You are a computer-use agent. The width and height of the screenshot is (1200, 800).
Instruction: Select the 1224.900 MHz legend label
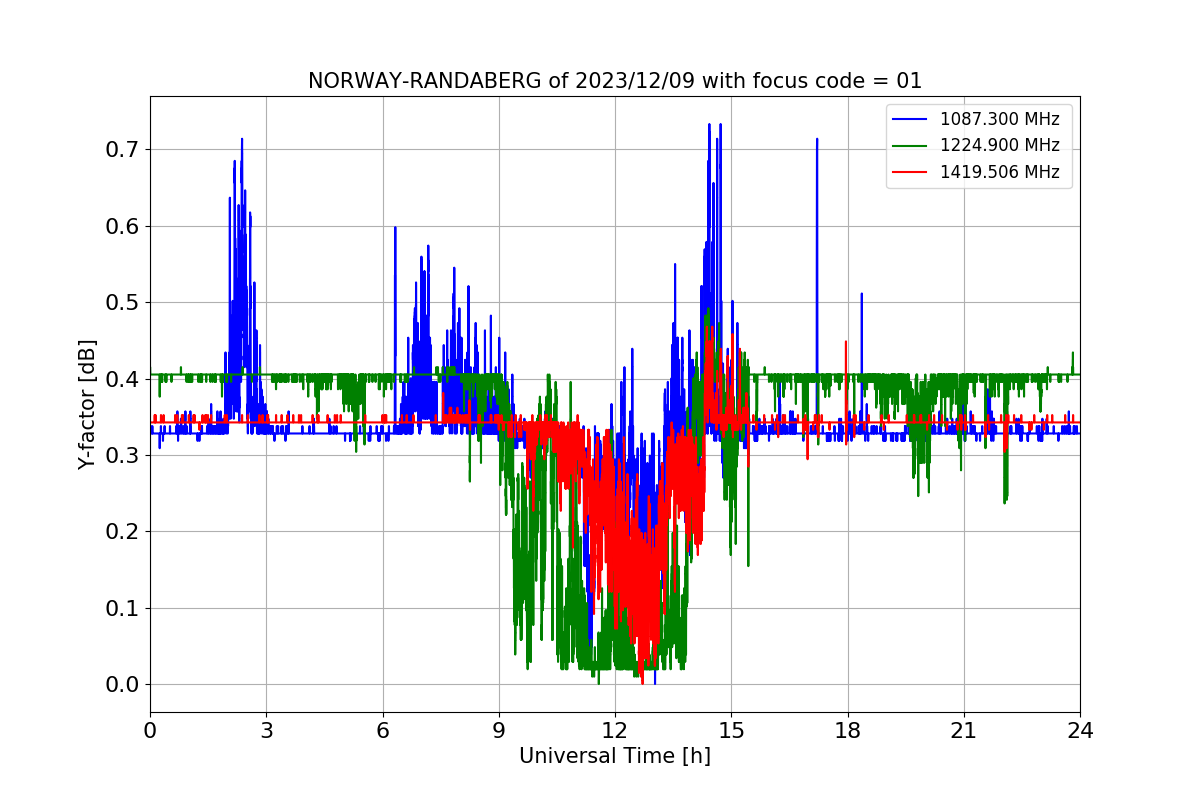[x=1000, y=145]
